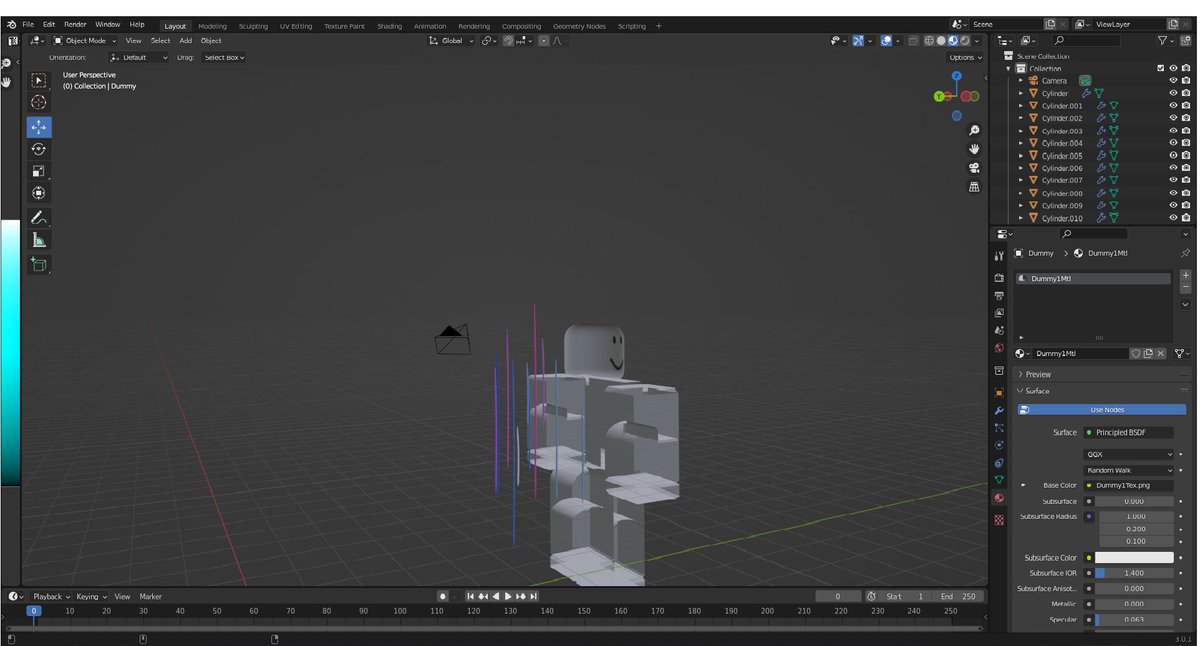The width and height of the screenshot is (1200, 646).
Task: Open the timeline Keying popover
Action: click(x=92, y=597)
